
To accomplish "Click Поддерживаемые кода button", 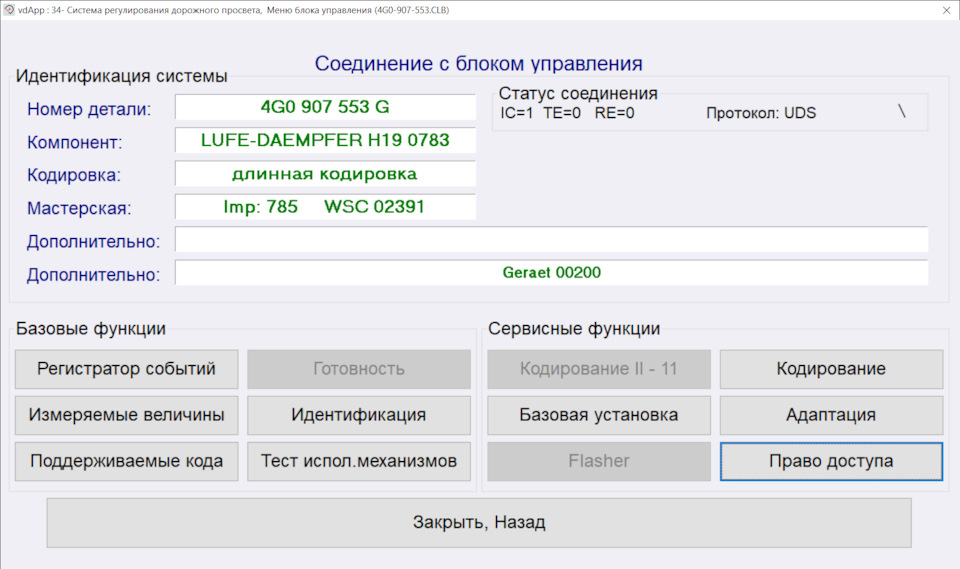I will click(x=127, y=462).
